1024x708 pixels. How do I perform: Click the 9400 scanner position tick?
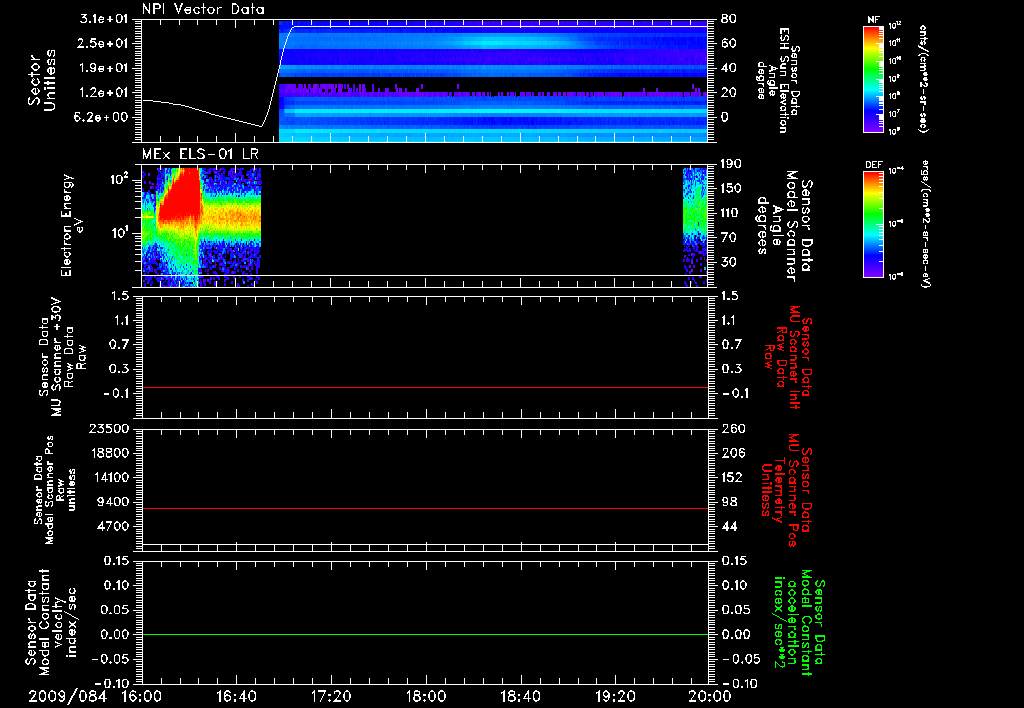point(112,502)
